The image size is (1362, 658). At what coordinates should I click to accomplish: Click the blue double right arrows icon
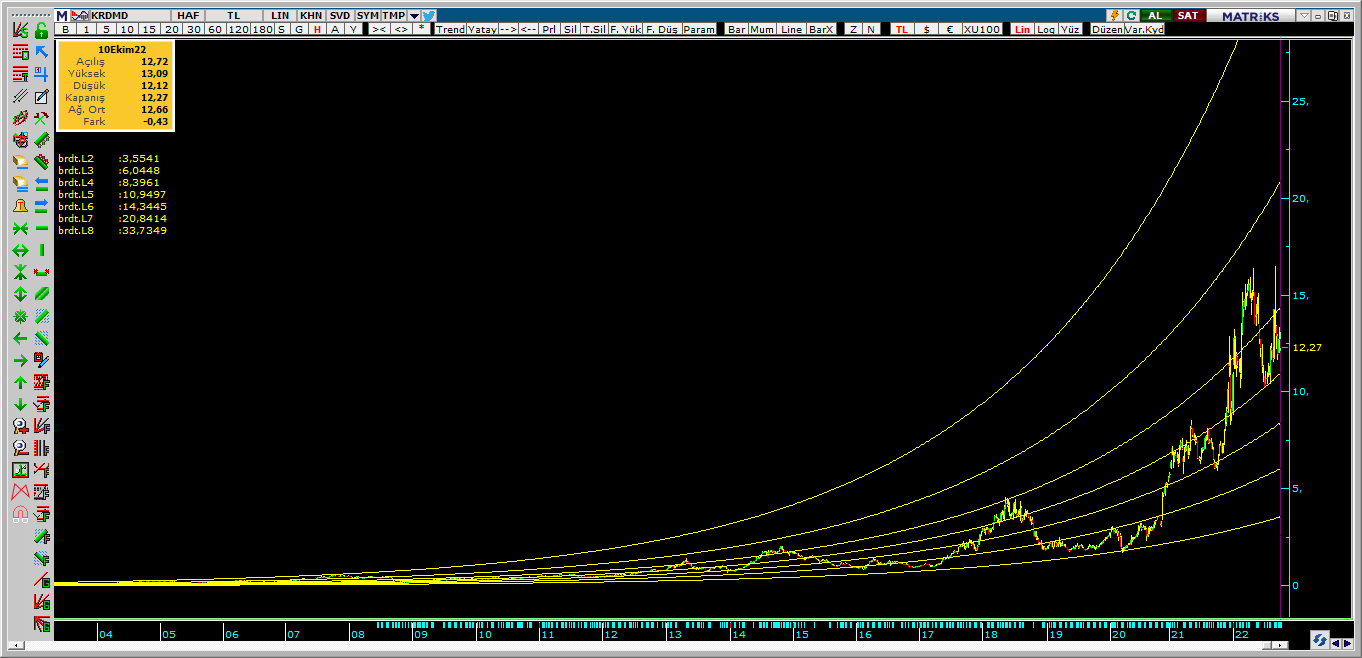point(41,206)
